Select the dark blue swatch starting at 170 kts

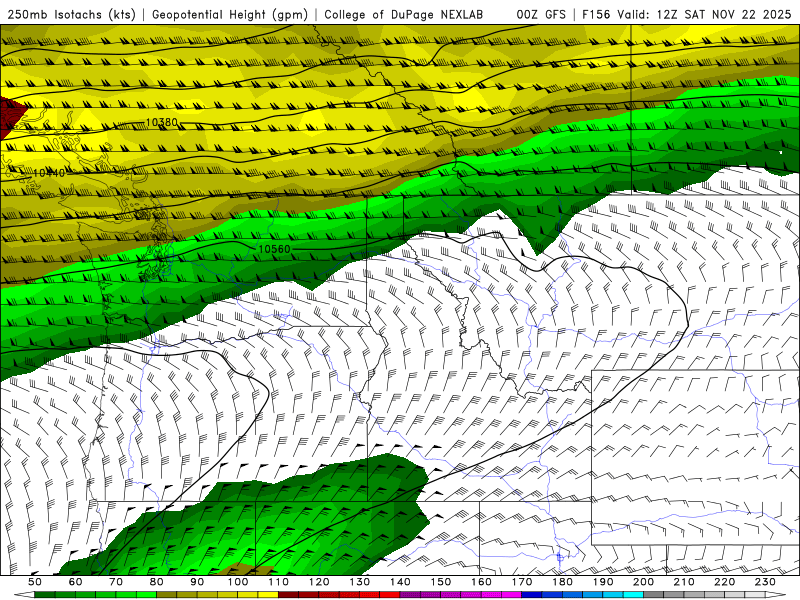532,595
